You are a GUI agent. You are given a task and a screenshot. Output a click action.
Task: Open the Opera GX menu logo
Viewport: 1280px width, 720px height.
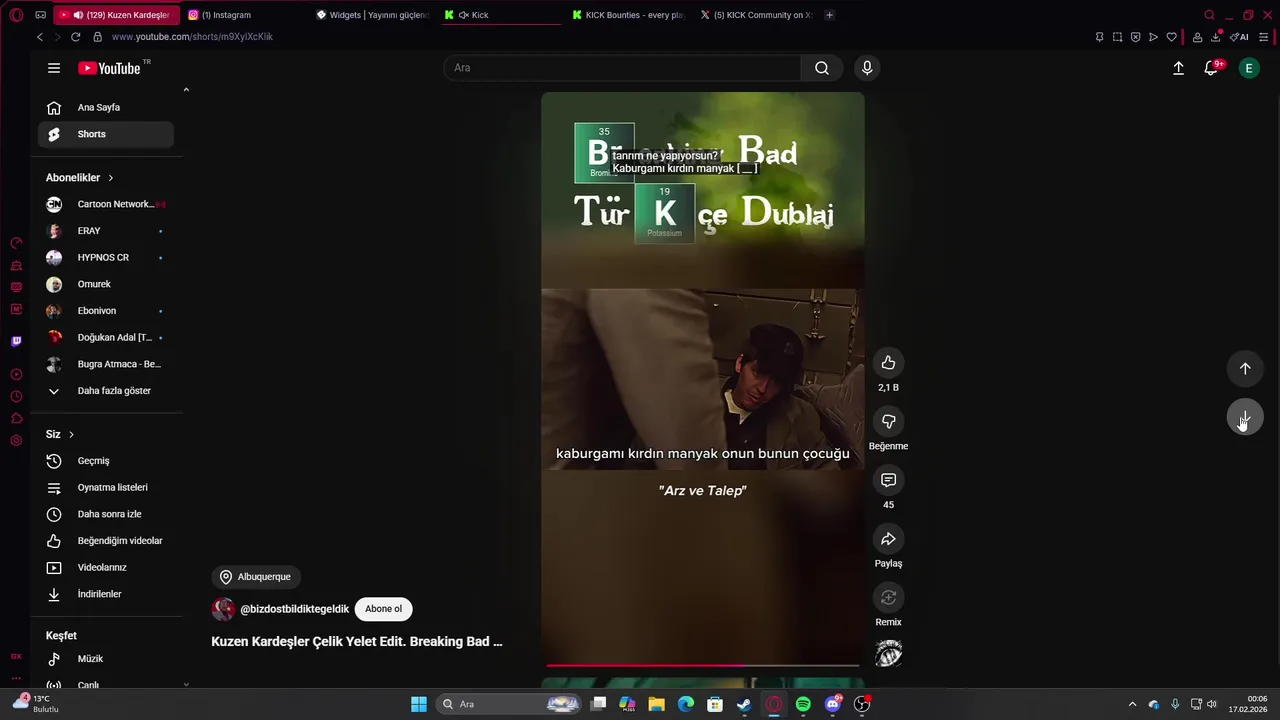[x=18, y=15]
